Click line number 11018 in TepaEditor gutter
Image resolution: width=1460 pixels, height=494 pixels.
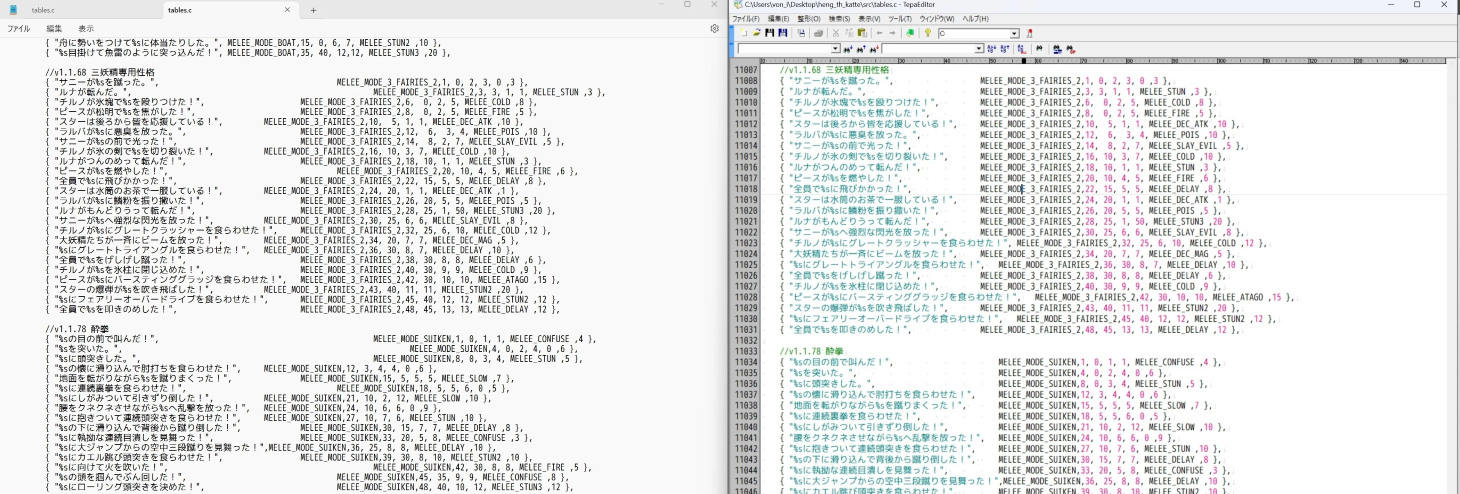click(x=745, y=188)
